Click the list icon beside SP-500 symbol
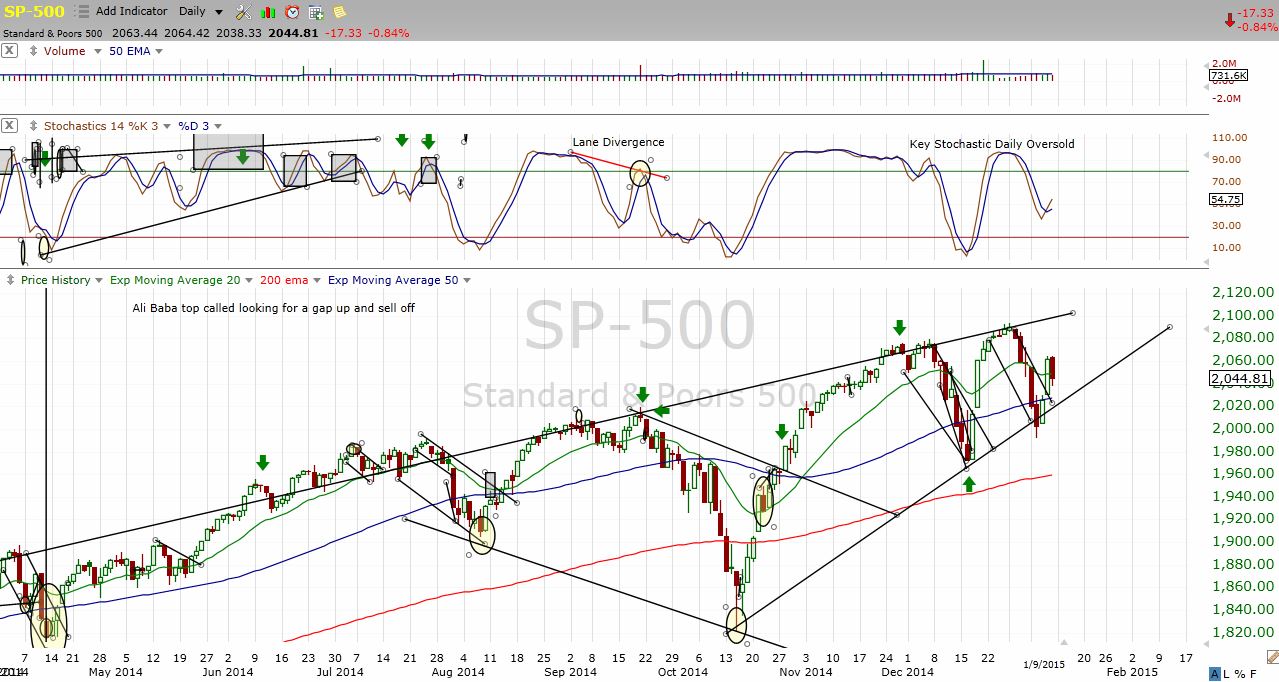 81,12
